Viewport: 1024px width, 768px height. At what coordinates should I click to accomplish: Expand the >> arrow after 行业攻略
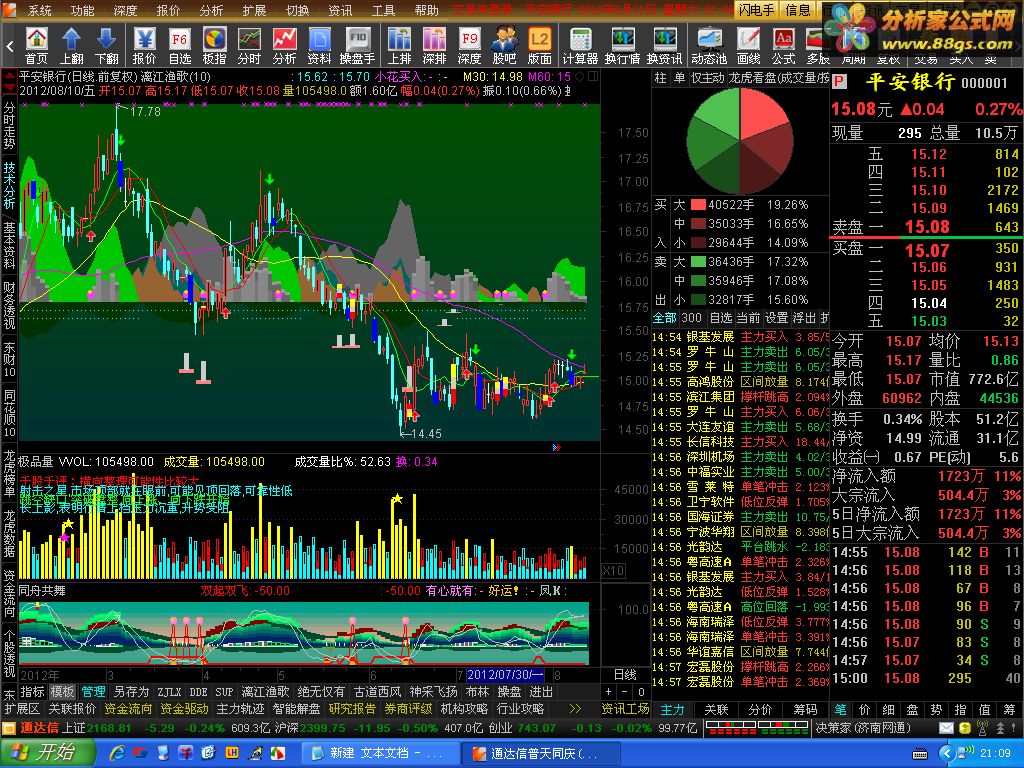575,709
